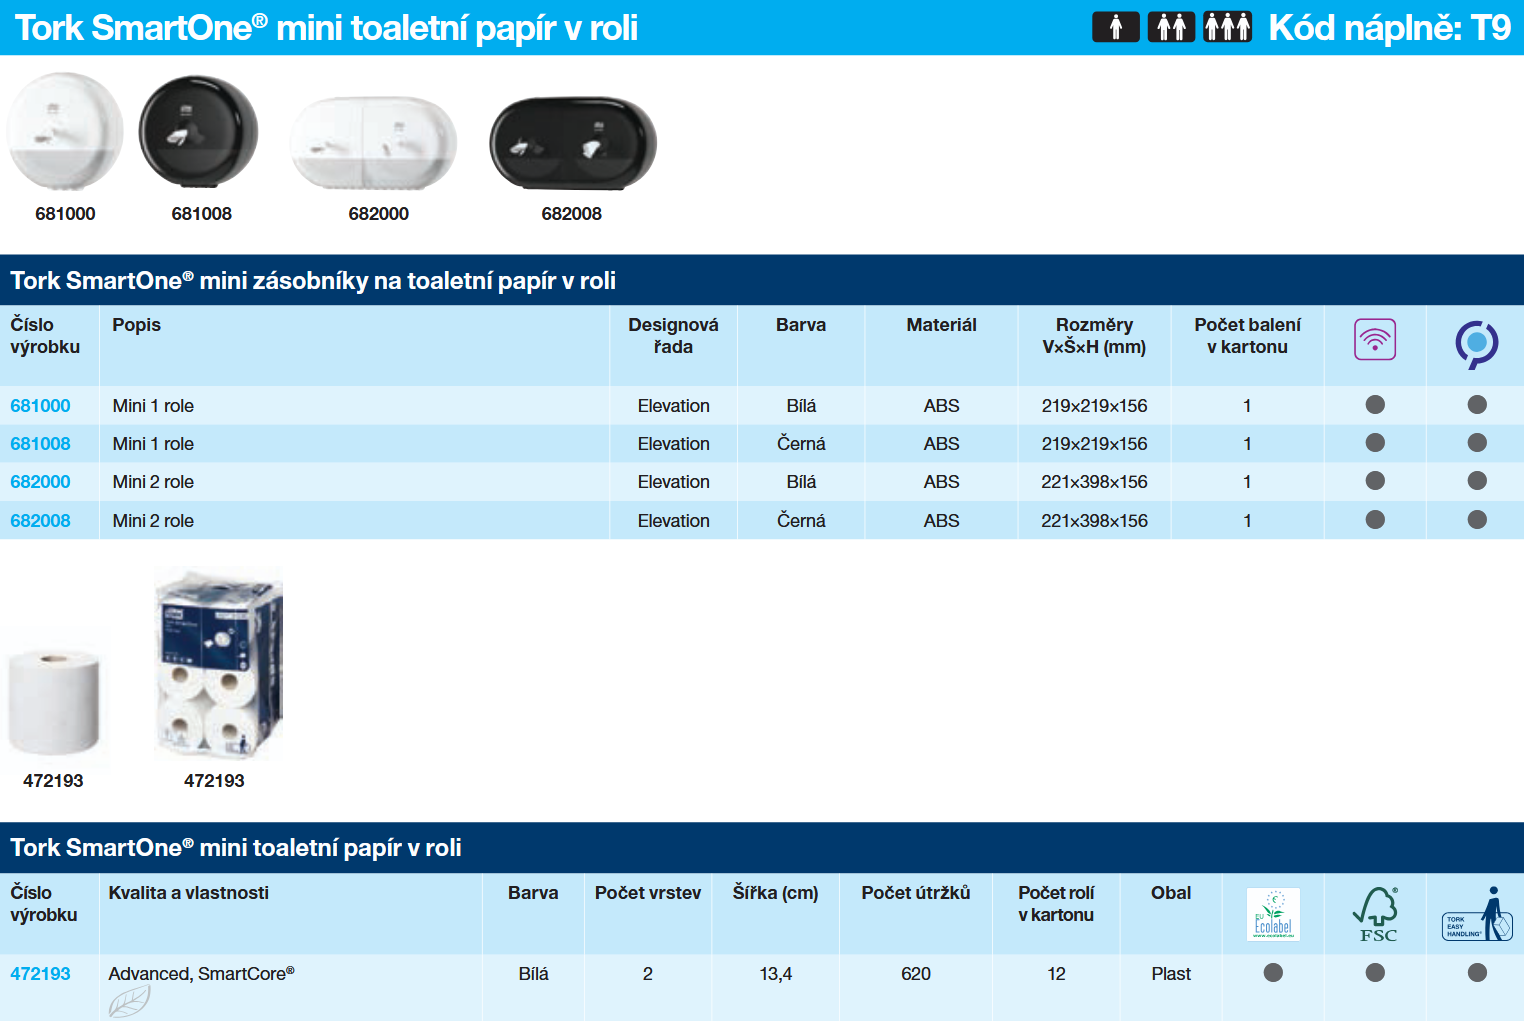Click wireless-column dot in 682008 row
The width and height of the screenshot is (1524, 1021).
(x=1375, y=519)
